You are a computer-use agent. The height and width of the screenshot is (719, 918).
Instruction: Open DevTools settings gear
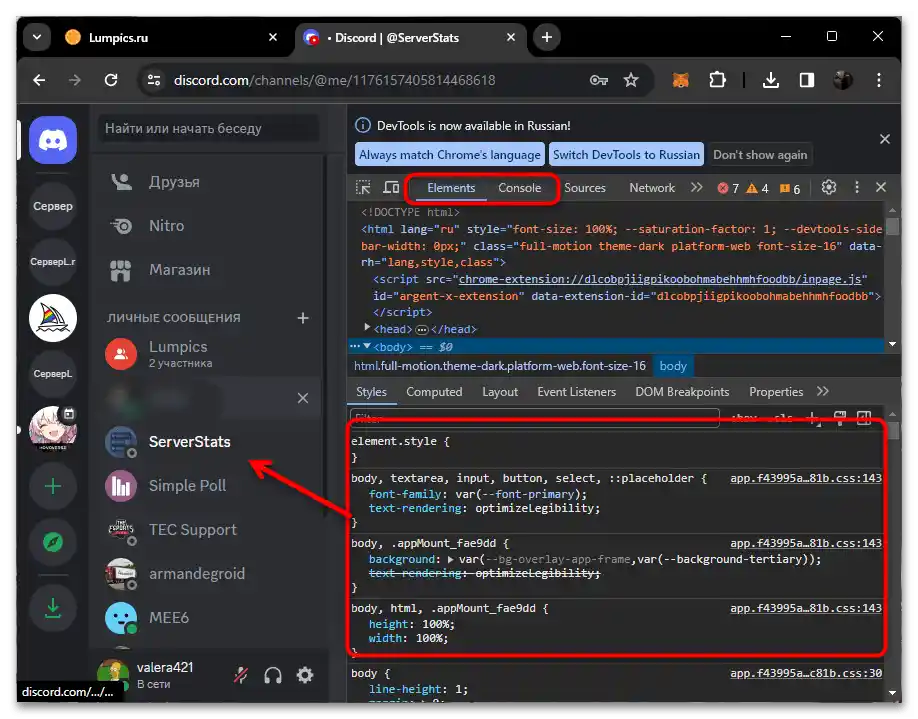829,188
